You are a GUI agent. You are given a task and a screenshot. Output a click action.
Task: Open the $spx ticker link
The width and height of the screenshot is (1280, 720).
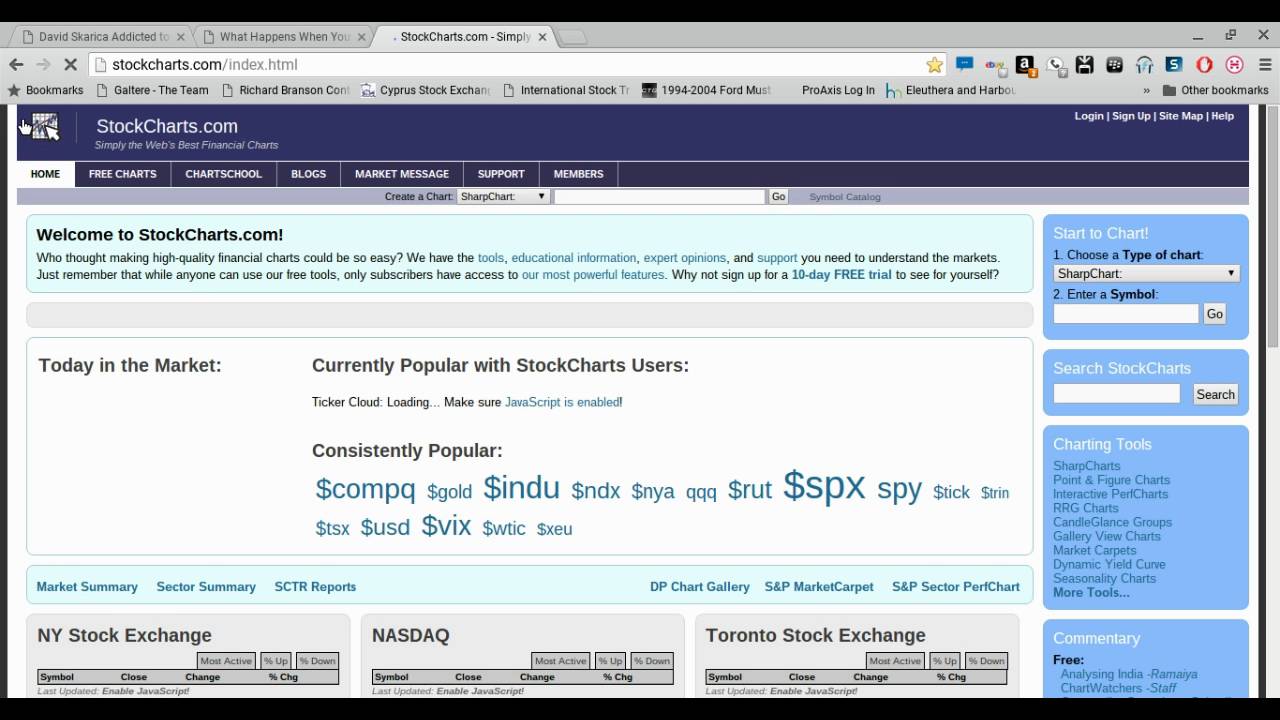click(x=824, y=485)
